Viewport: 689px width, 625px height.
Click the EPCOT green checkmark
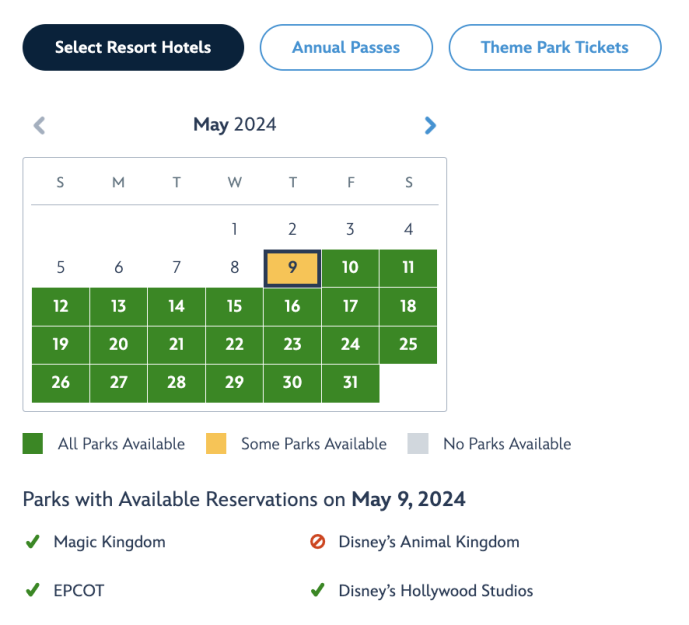33,590
